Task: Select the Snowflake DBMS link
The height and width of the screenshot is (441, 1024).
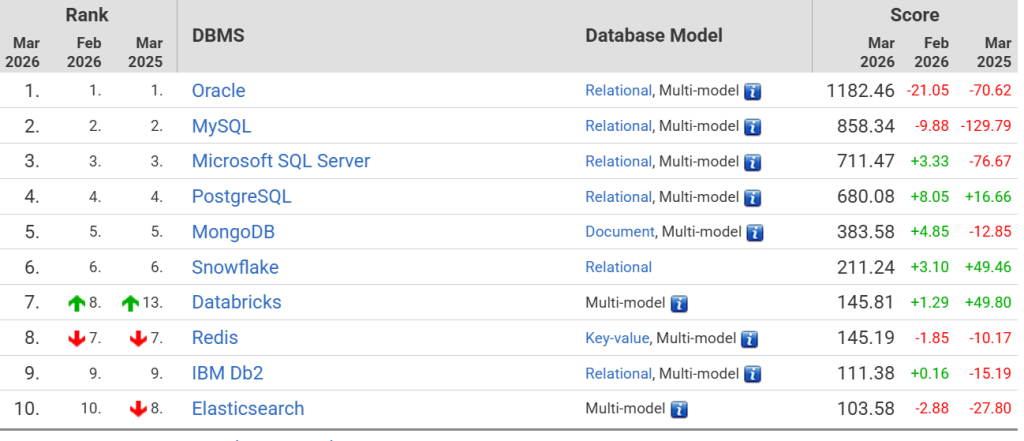Action: pyautogui.click(x=235, y=267)
